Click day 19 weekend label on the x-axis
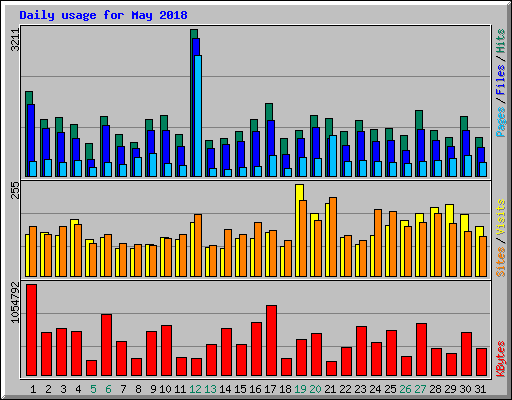 click(x=300, y=389)
